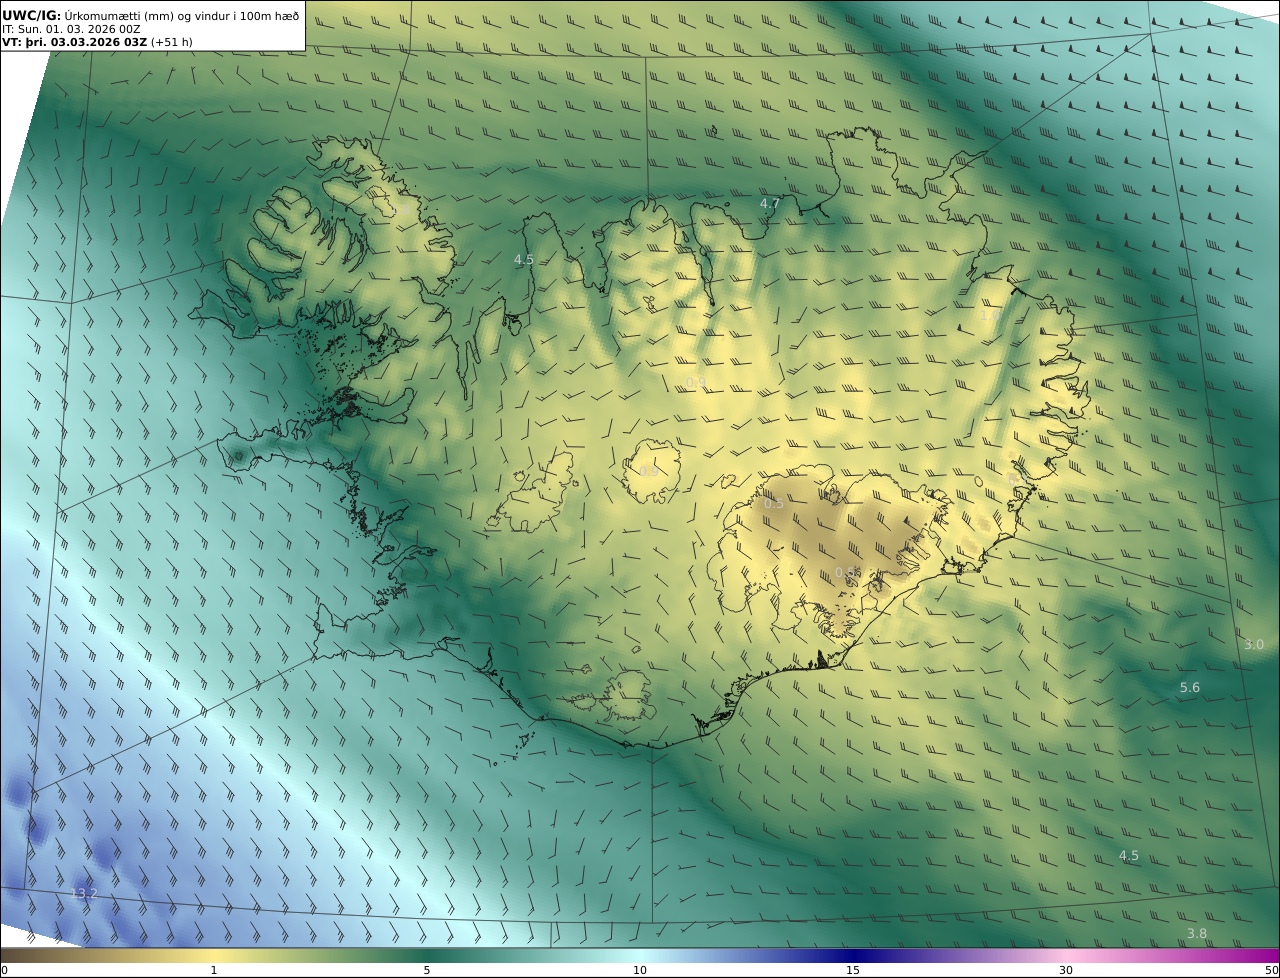Click the yellow segment of the color bar near 1

pyautogui.click(x=214, y=955)
